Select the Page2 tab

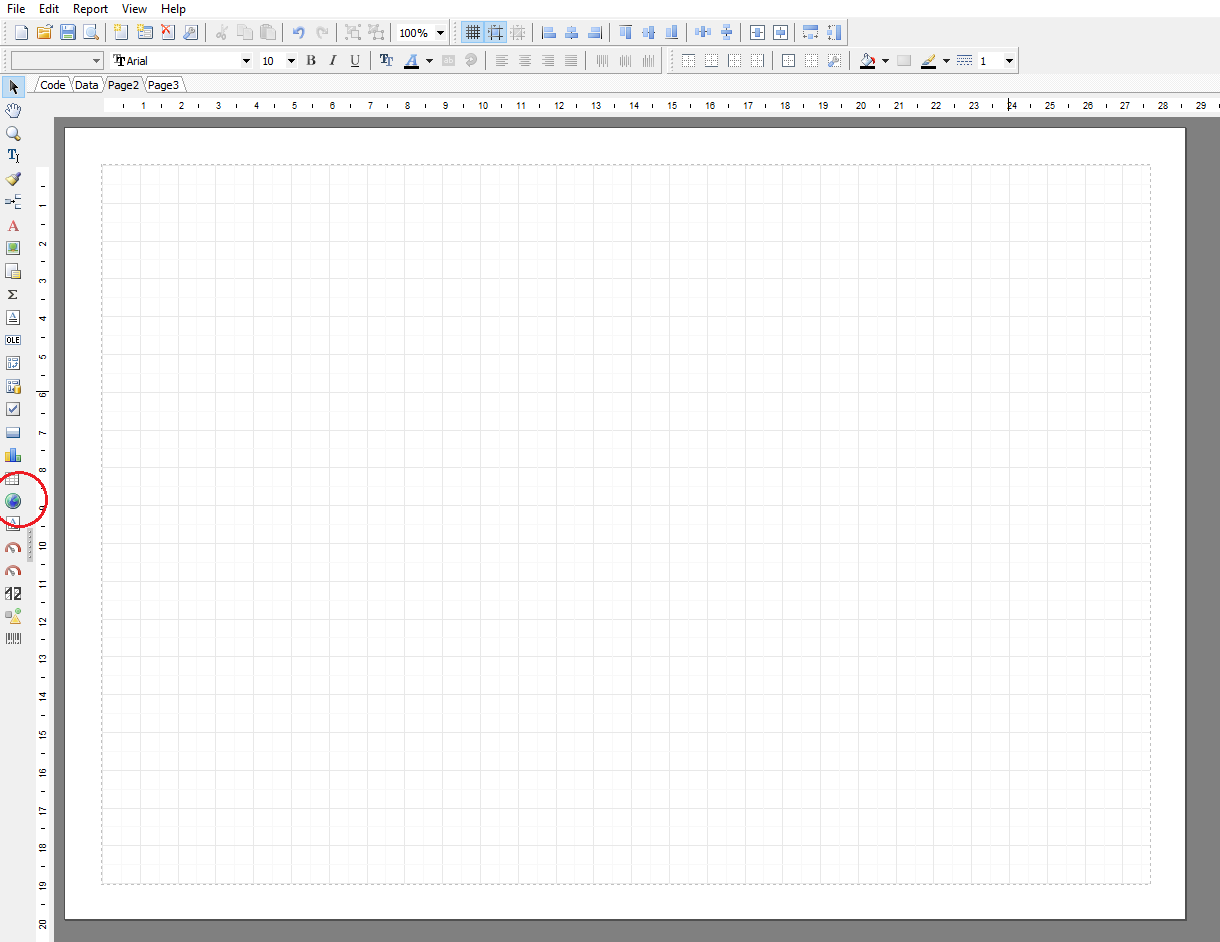tap(123, 85)
